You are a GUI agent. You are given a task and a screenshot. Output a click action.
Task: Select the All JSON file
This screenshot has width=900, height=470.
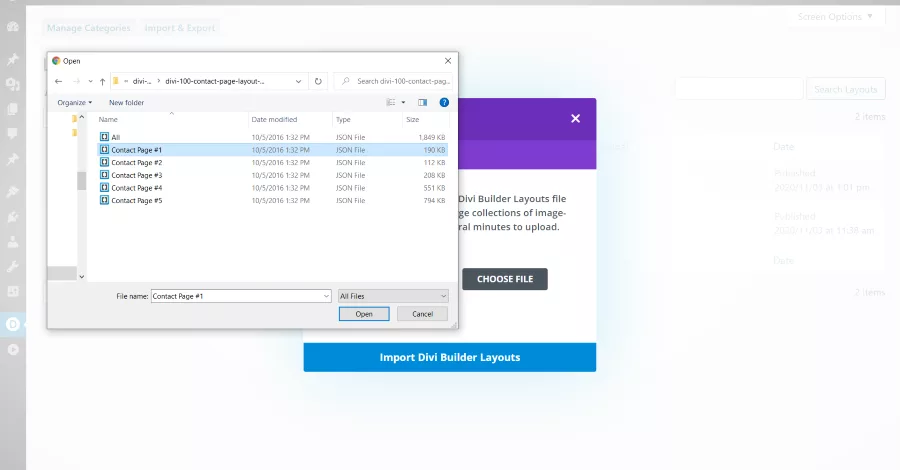click(x=273, y=137)
